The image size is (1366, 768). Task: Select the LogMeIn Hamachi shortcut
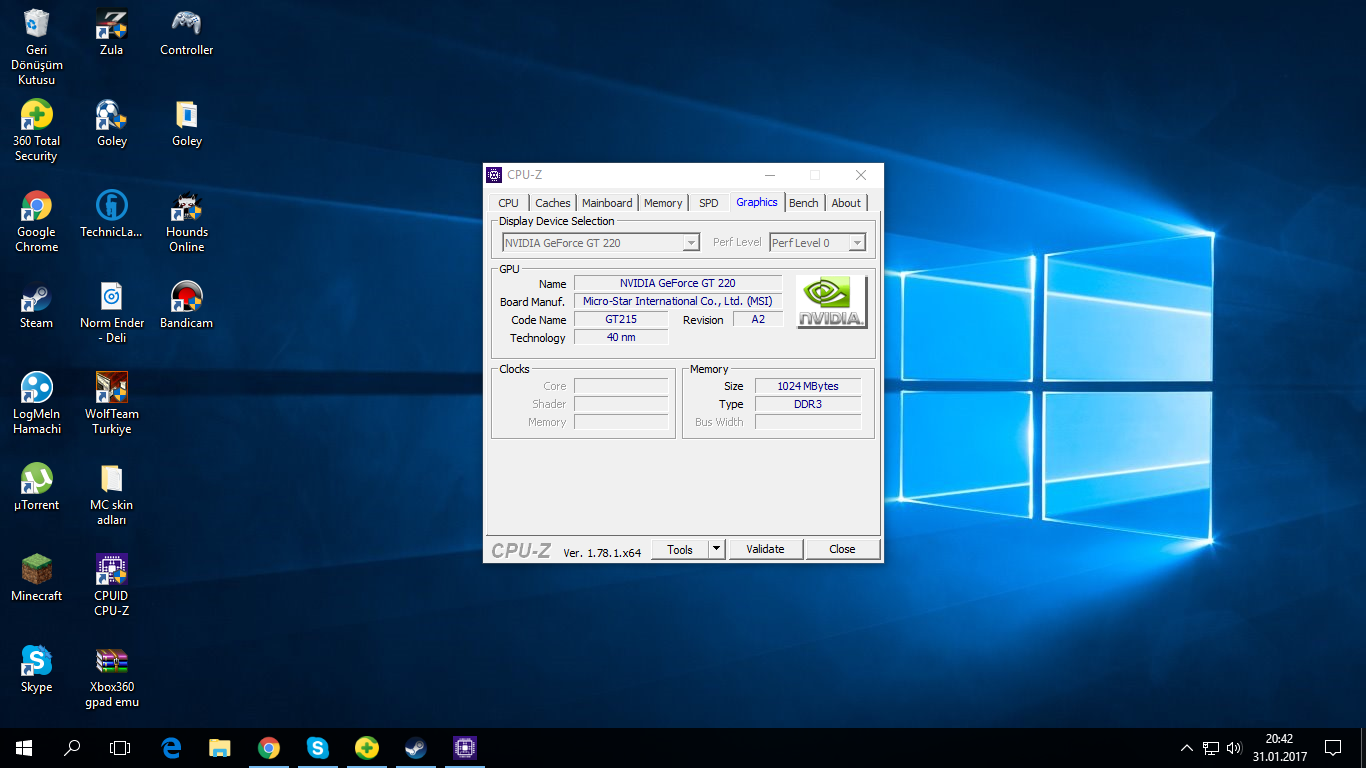[36, 404]
